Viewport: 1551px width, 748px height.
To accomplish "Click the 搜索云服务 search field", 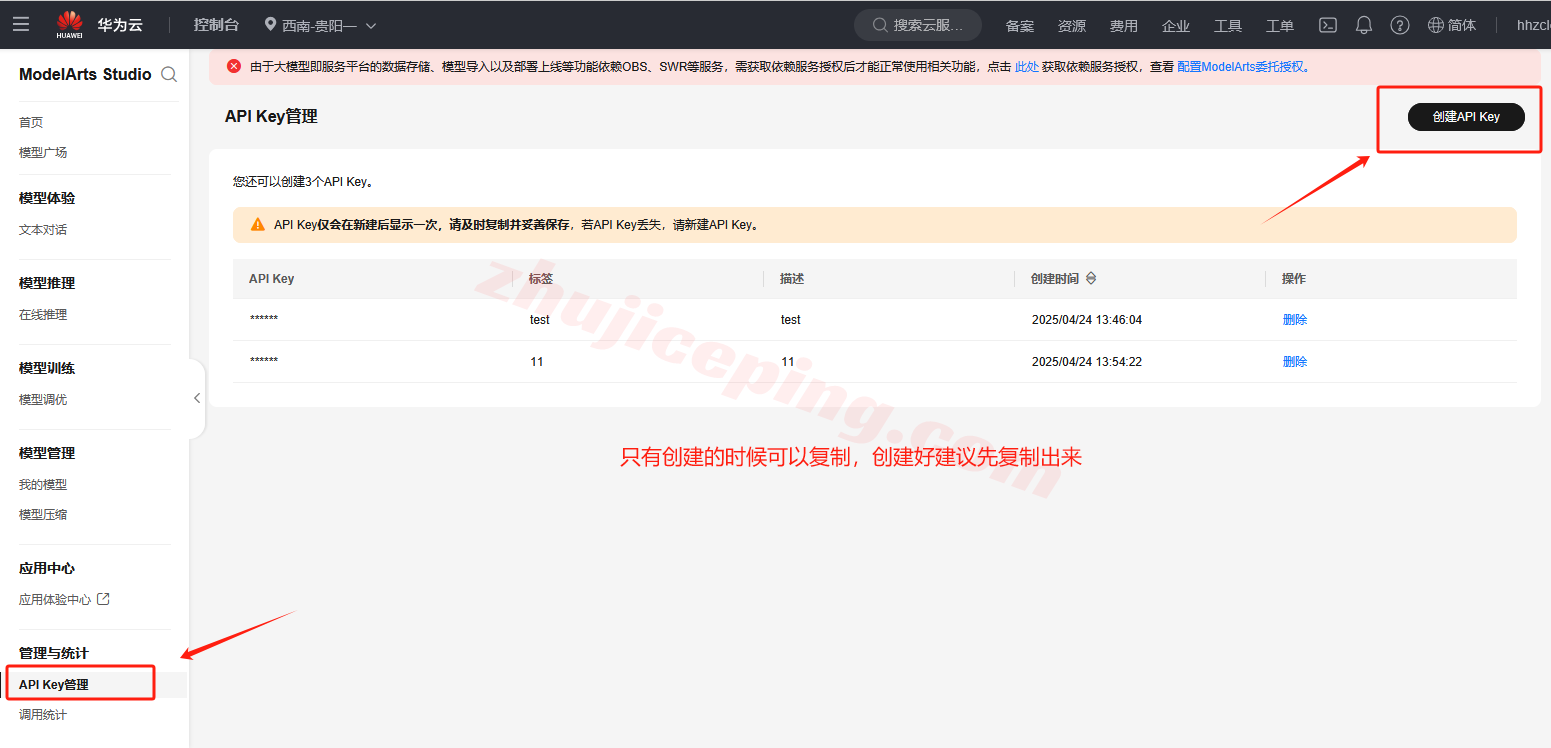I will [x=917, y=25].
